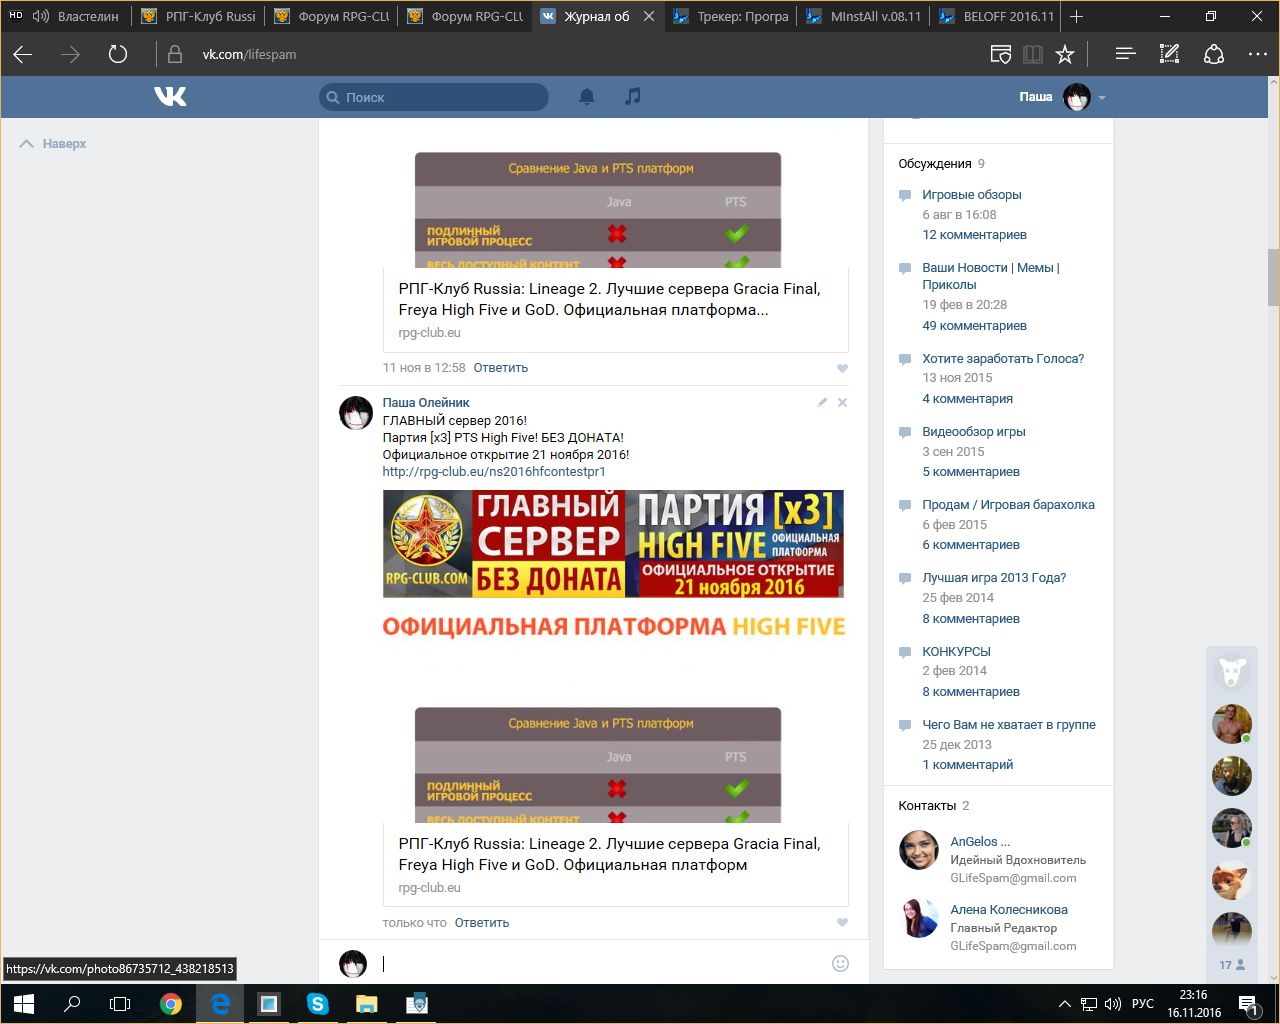Screen dimensions: 1280x1024
Task: Open the notifications bell icon
Action: [587, 96]
